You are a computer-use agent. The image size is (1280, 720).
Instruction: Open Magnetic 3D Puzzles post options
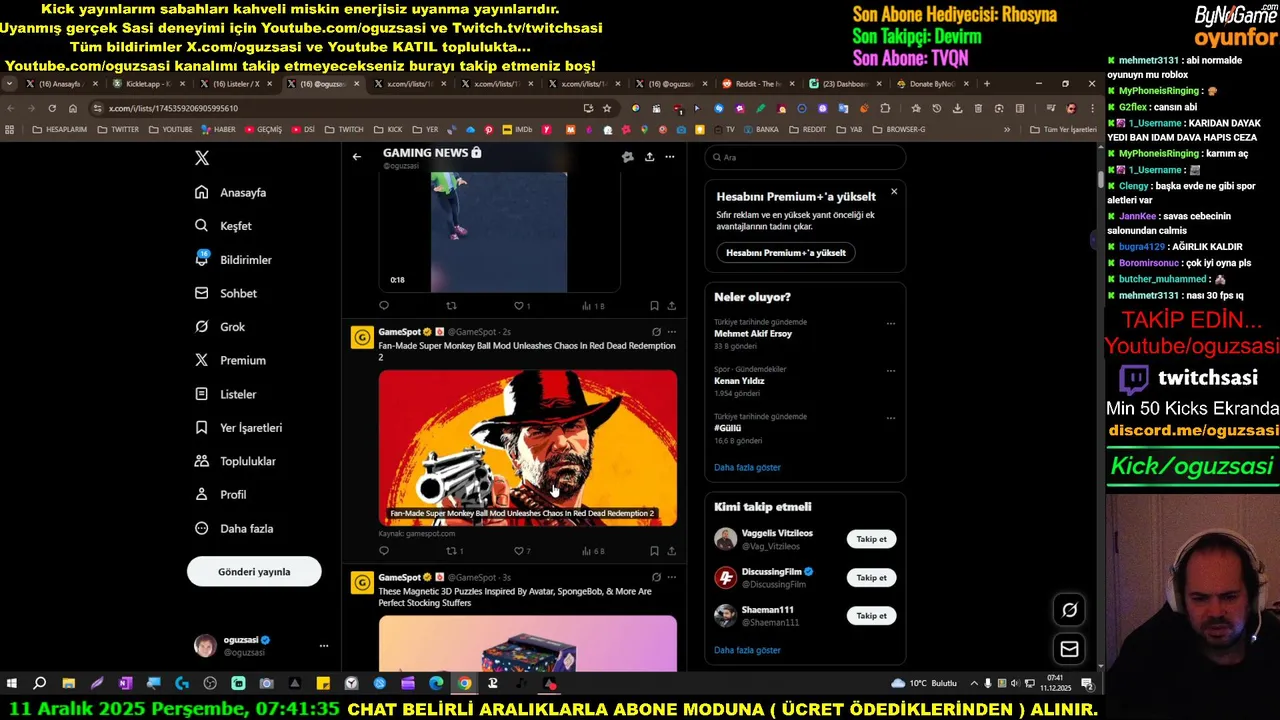click(x=671, y=577)
